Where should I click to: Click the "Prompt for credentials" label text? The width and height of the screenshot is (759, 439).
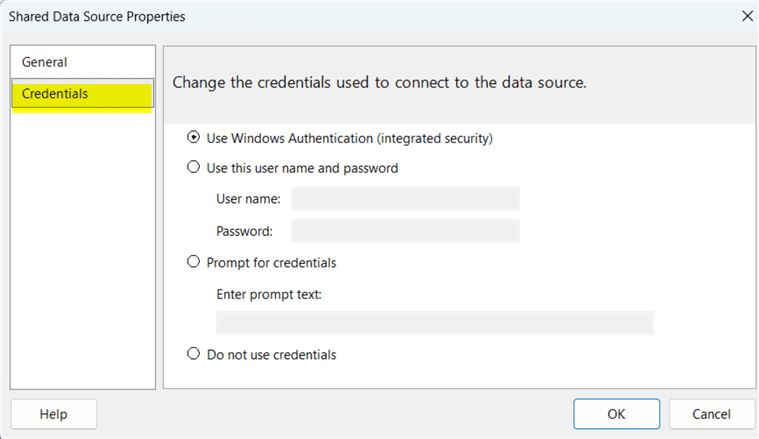click(x=271, y=263)
